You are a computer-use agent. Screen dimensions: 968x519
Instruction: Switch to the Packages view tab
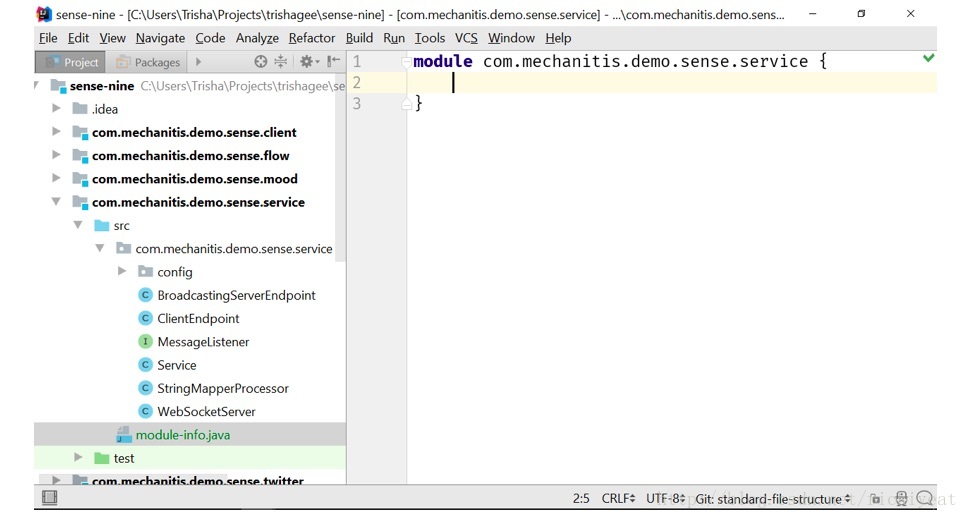tap(148, 62)
